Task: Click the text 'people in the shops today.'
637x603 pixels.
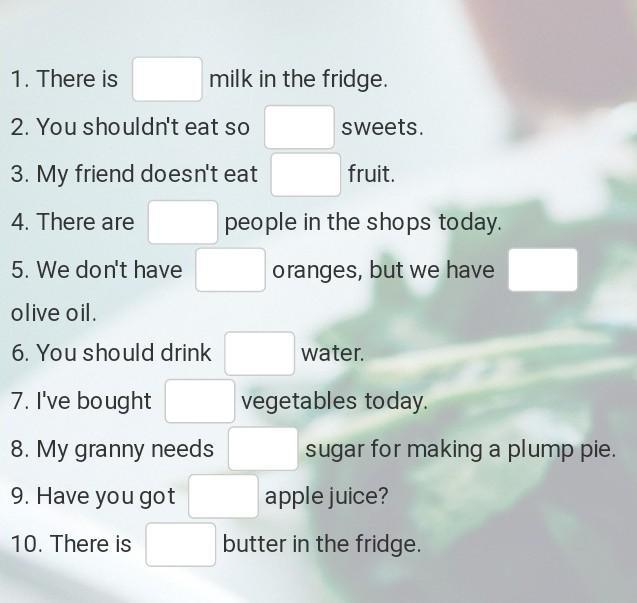Action: (x=363, y=222)
